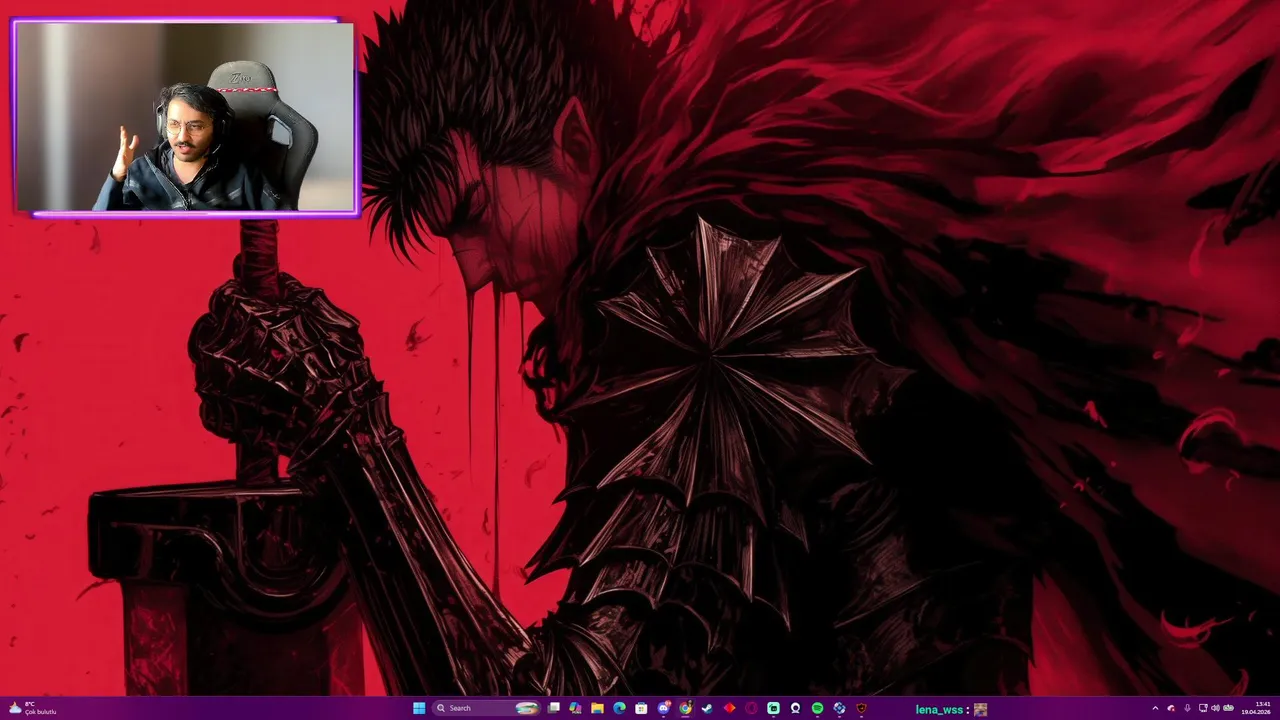The image size is (1280, 720).
Task: Open the Streamlabs app icon
Action: [x=773, y=708]
